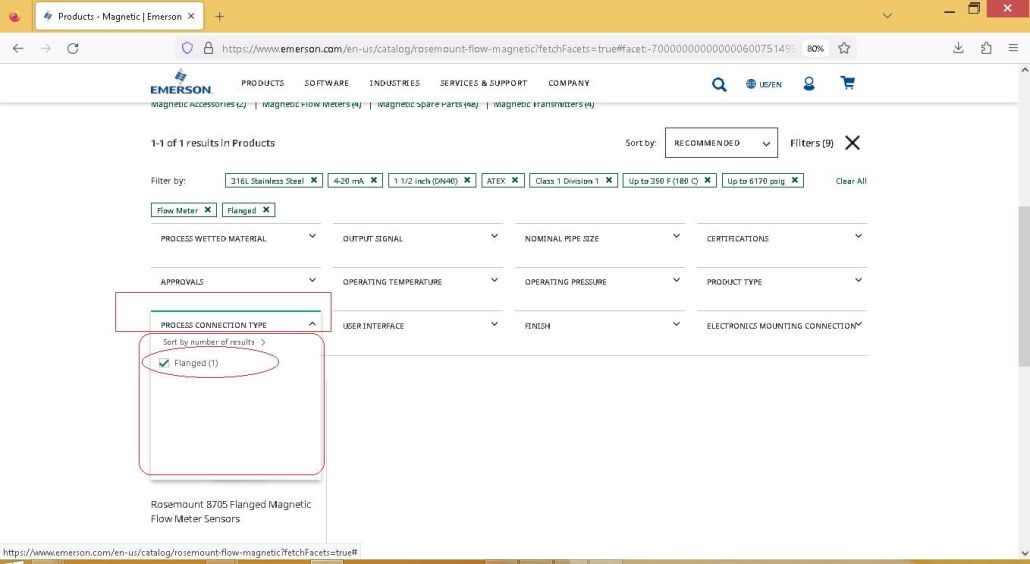Expand the Operating Pressure filter
Image resolution: width=1030 pixels, height=564 pixels.
point(600,281)
